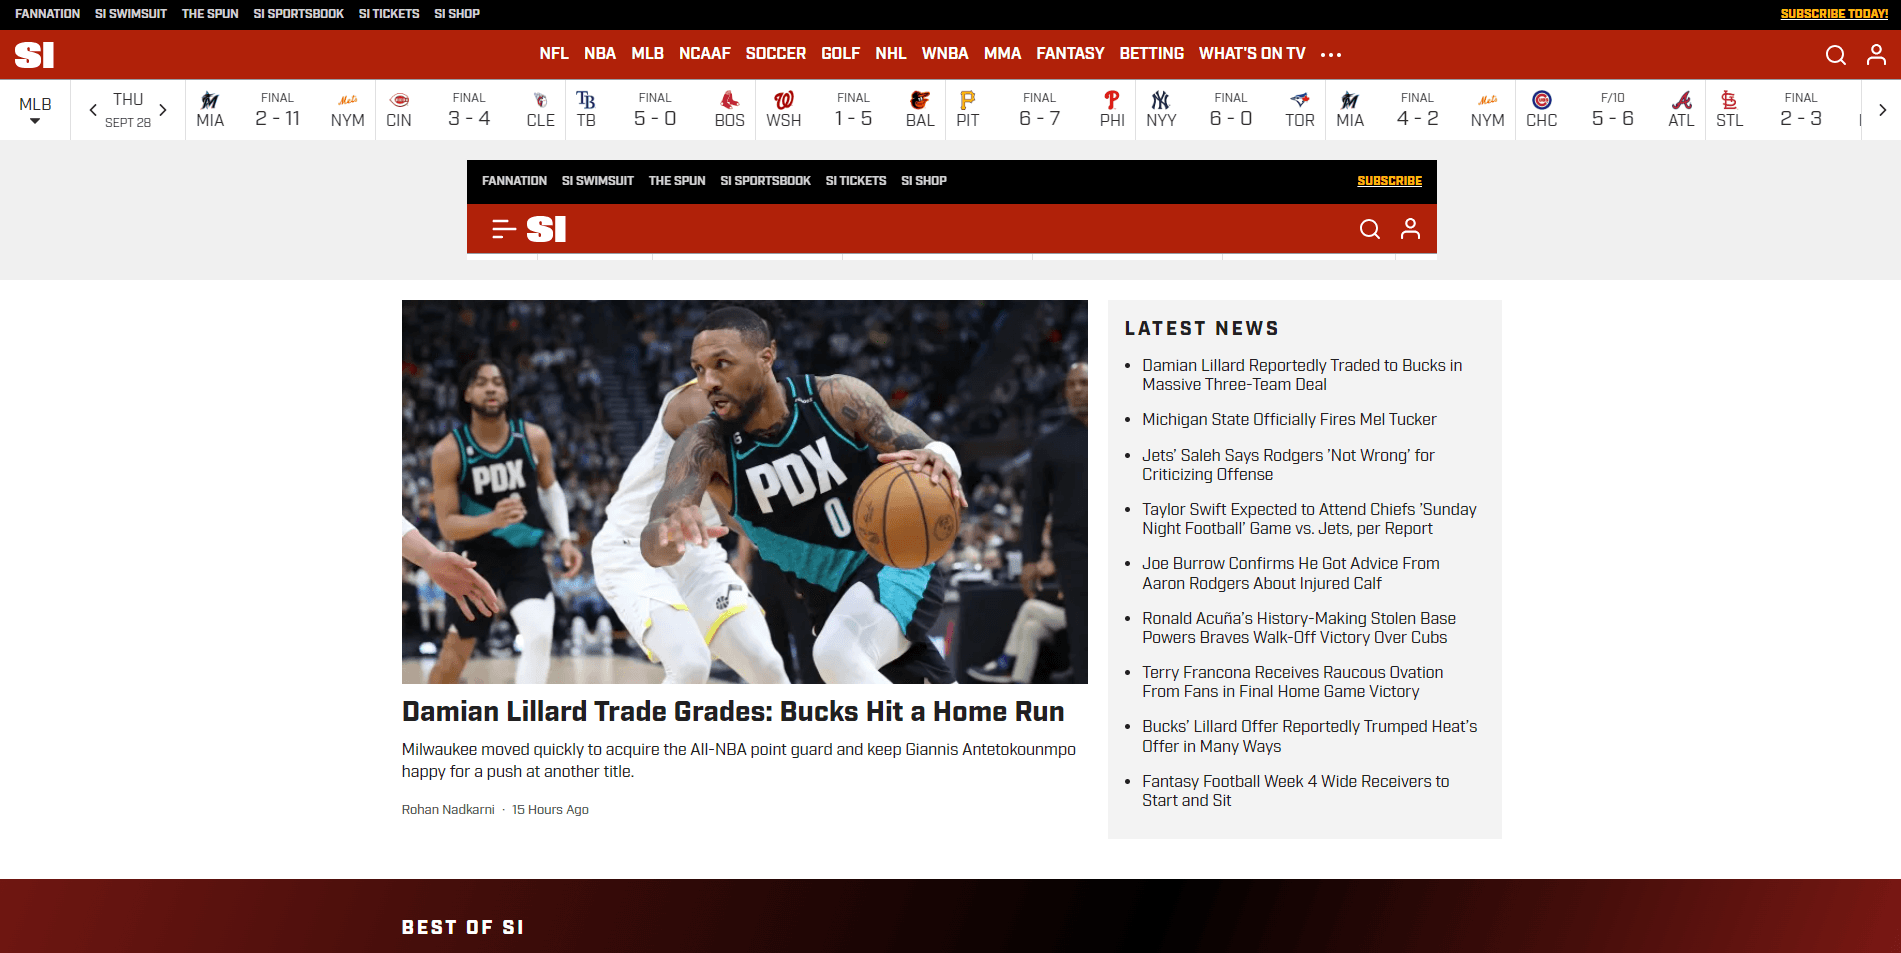Click the Pittsburgh Pirates team logo
1901x953 pixels.
[967, 100]
